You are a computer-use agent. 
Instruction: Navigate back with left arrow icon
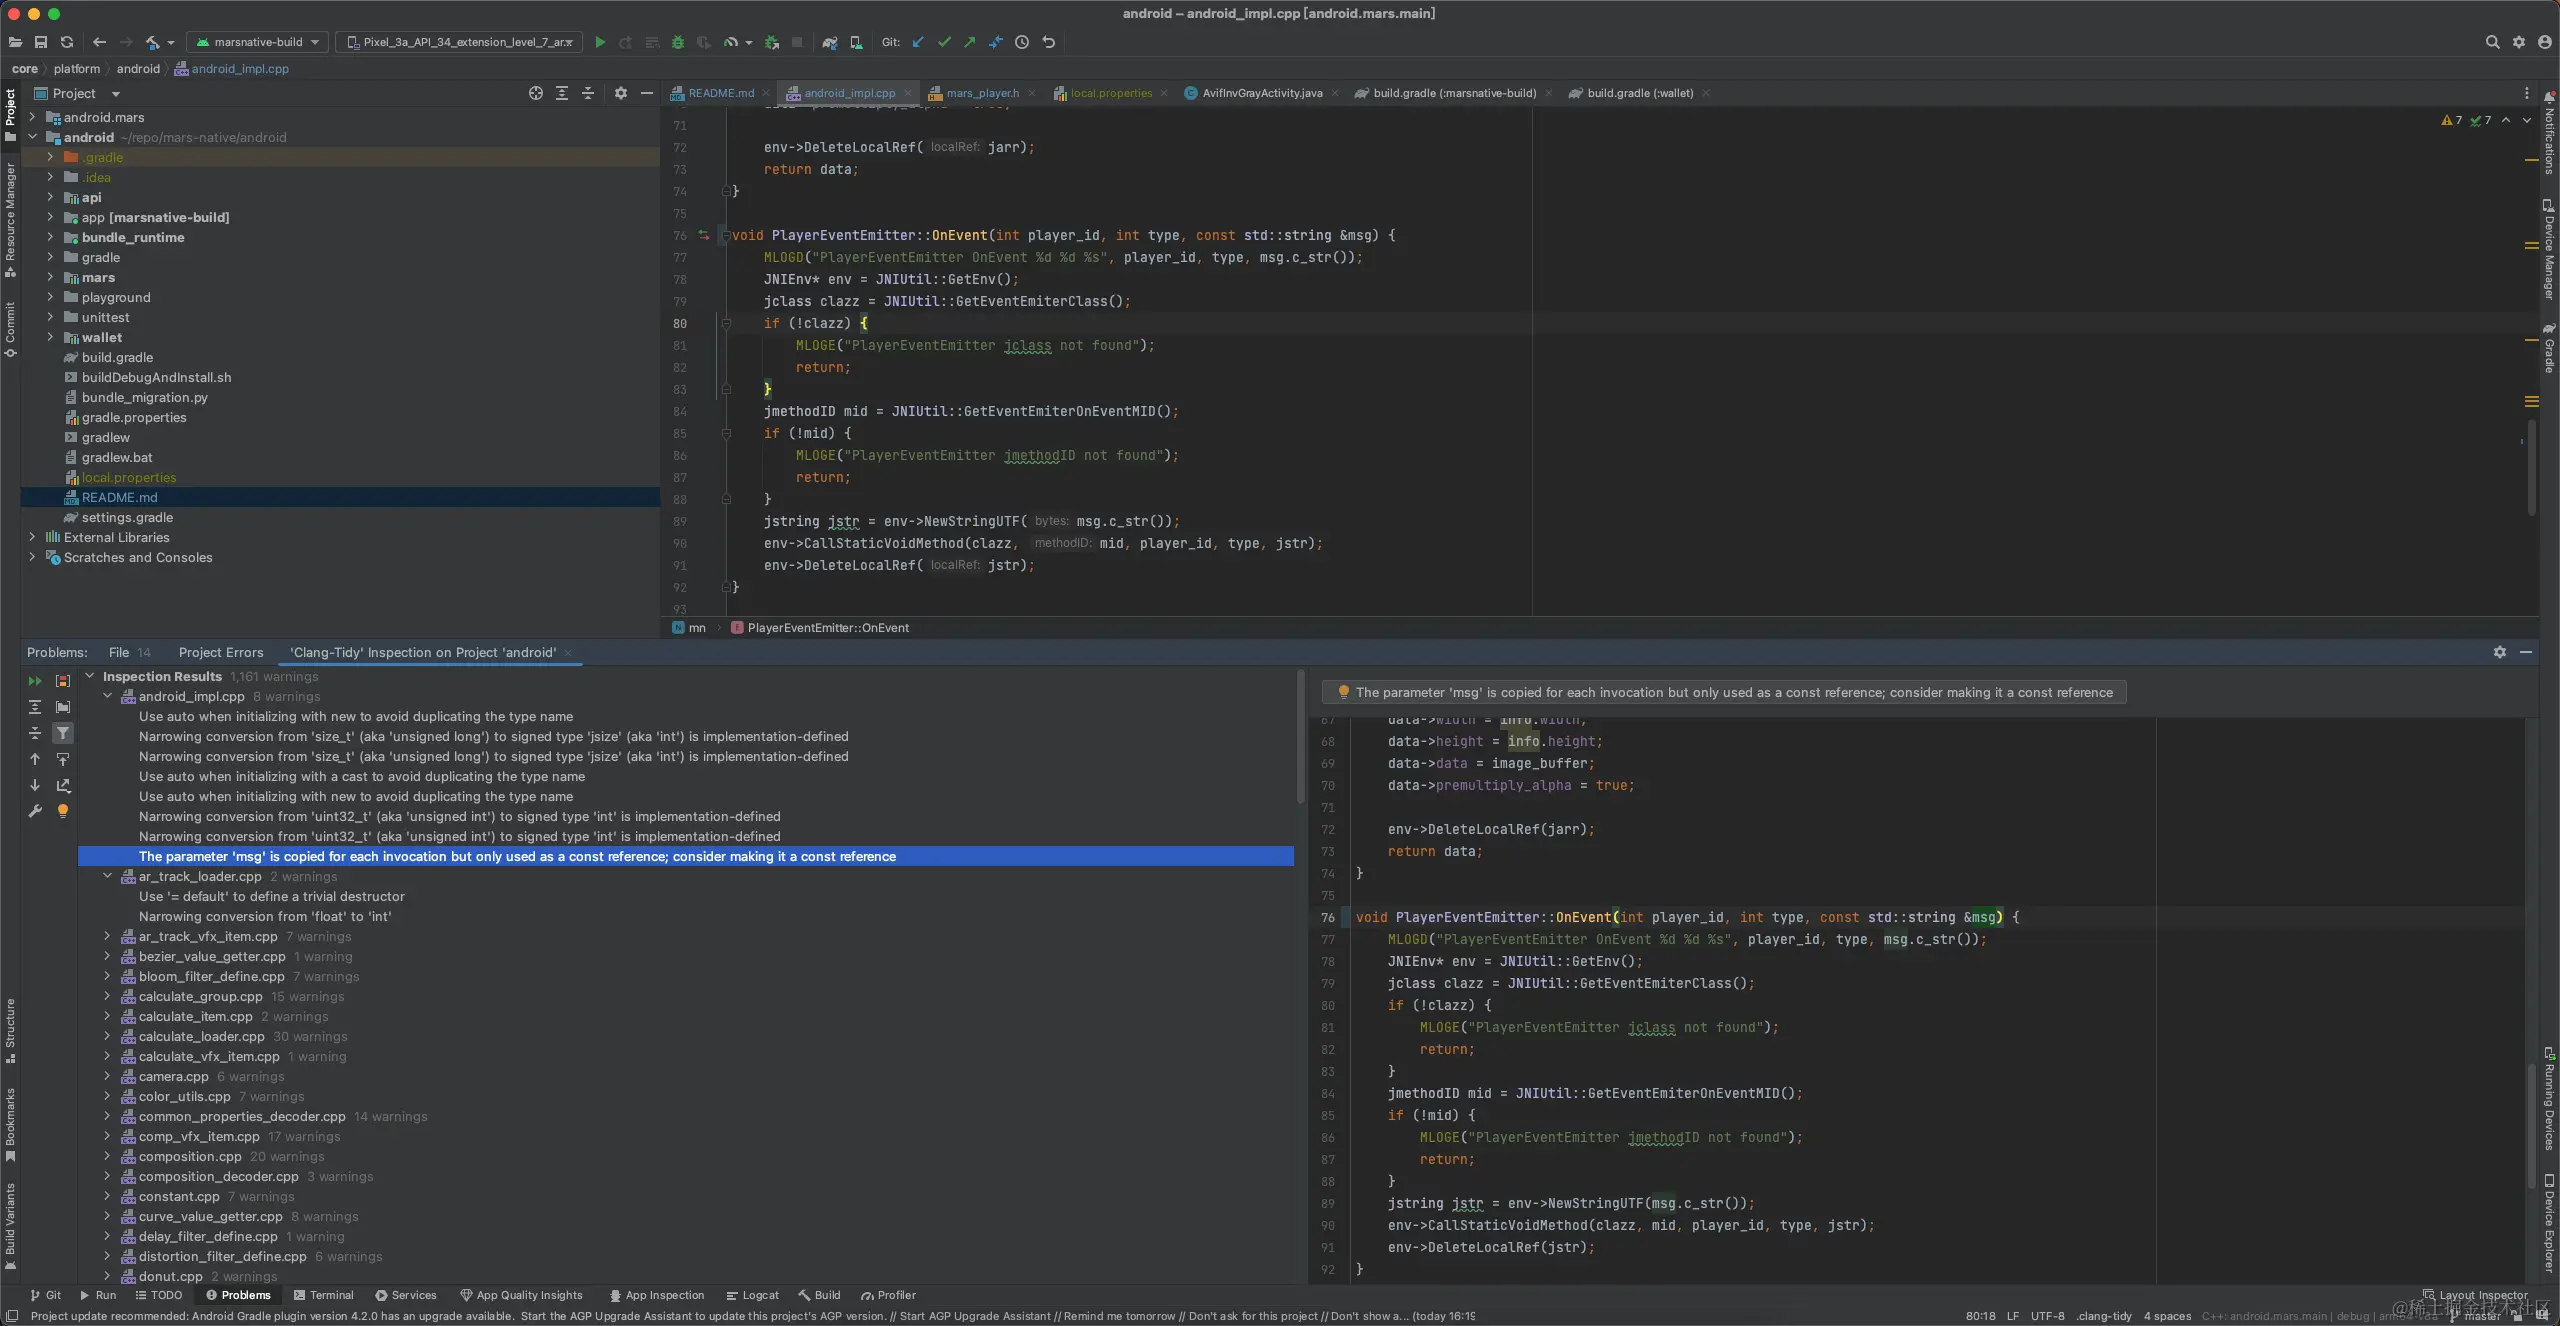pyautogui.click(x=99, y=42)
